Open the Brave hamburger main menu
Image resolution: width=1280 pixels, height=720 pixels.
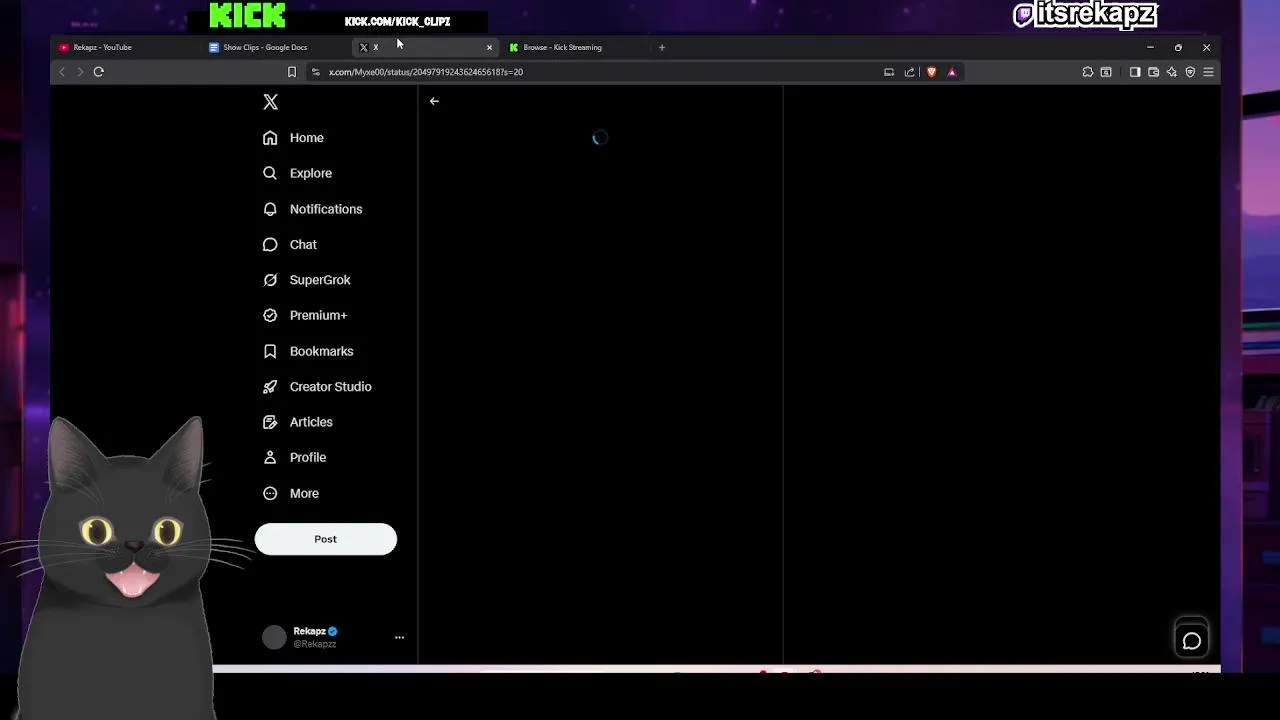[1208, 72]
